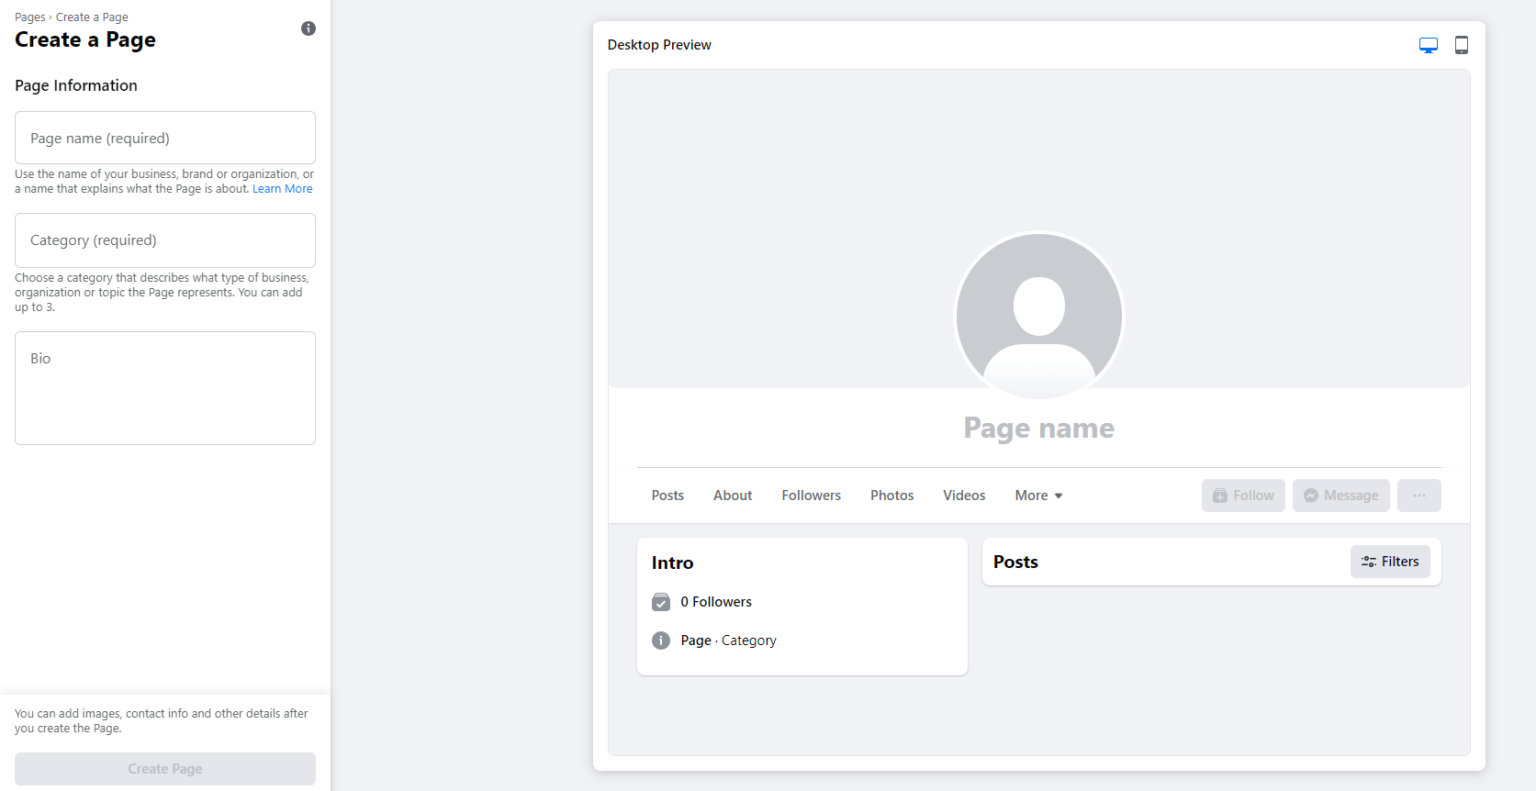The height and width of the screenshot is (791, 1536).
Task: Open the Learn More link
Action: coord(282,188)
